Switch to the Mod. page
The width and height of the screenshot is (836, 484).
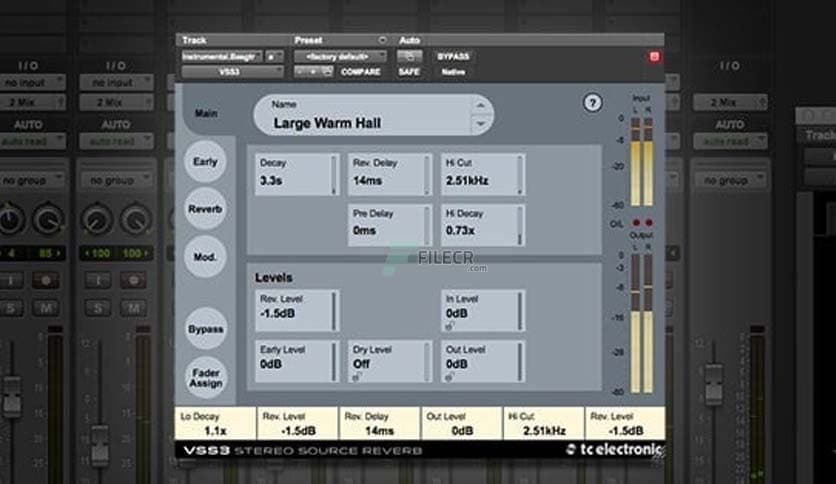coord(205,257)
